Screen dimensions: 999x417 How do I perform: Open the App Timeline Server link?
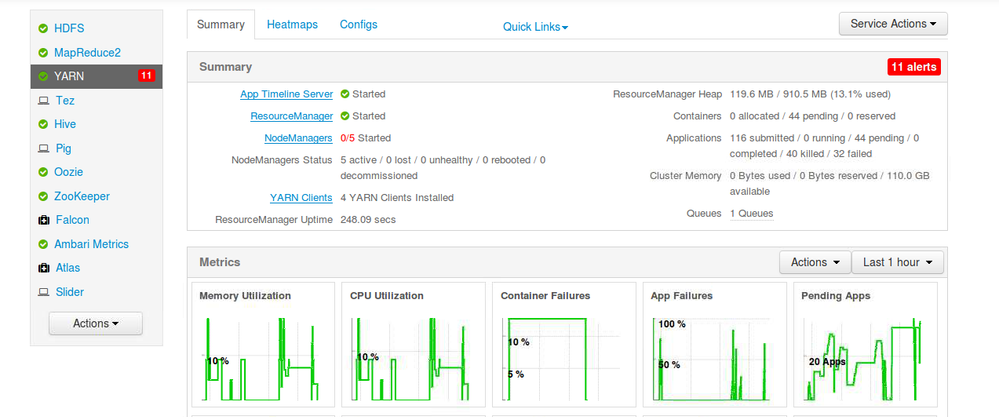(286, 94)
